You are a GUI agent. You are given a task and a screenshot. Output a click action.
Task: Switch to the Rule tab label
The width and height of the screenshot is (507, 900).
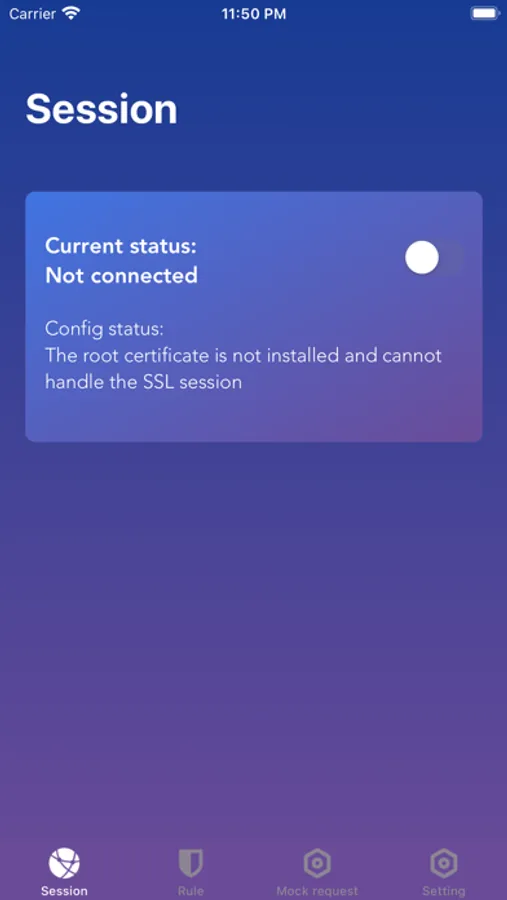pyautogui.click(x=191, y=891)
